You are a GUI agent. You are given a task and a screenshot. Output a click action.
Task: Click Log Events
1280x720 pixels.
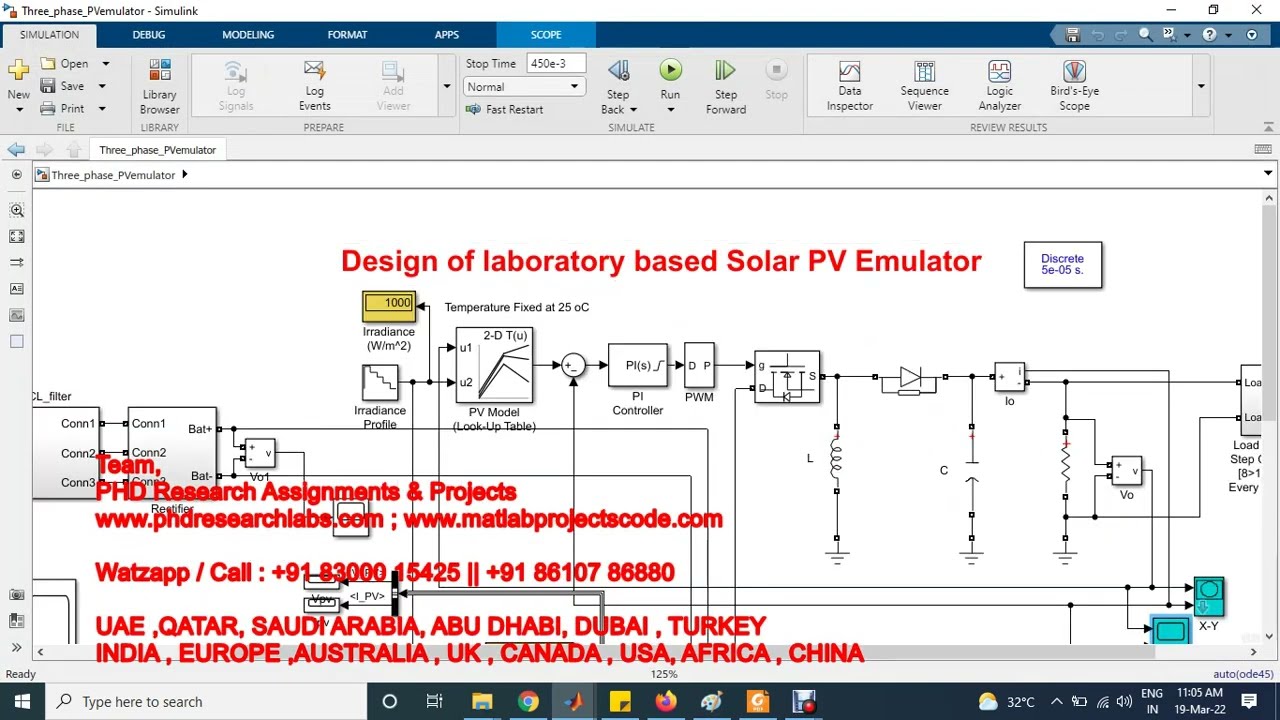pos(314,86)
